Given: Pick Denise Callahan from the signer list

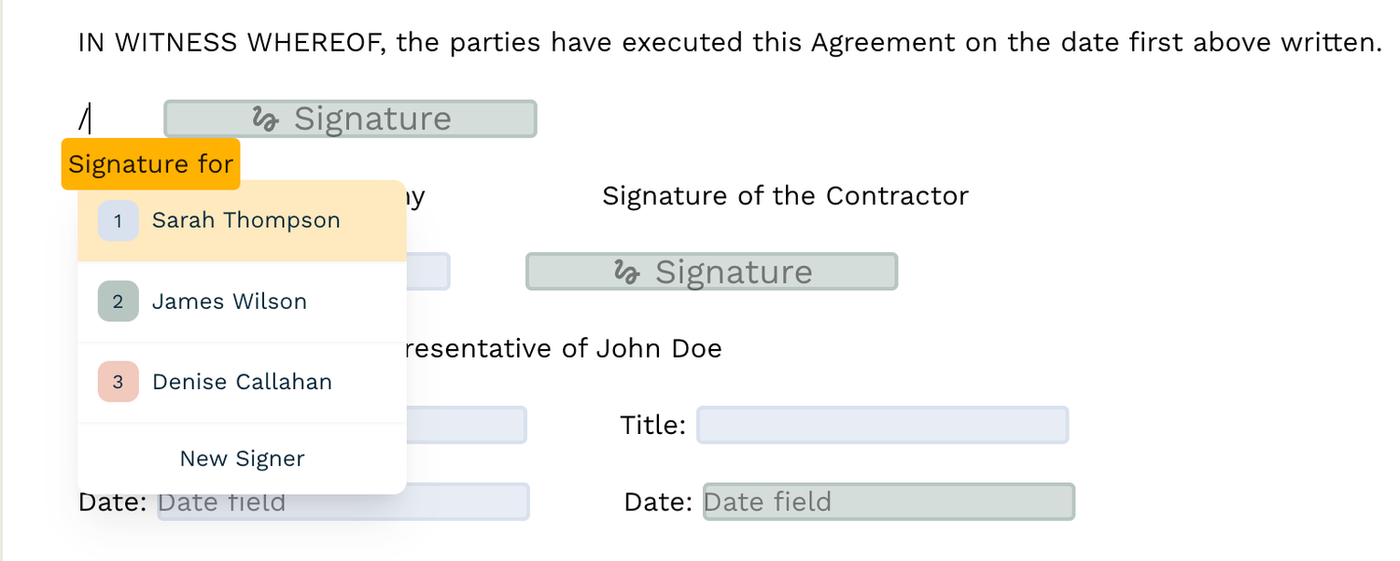Looking at the screenshot, I should (241, 382).
